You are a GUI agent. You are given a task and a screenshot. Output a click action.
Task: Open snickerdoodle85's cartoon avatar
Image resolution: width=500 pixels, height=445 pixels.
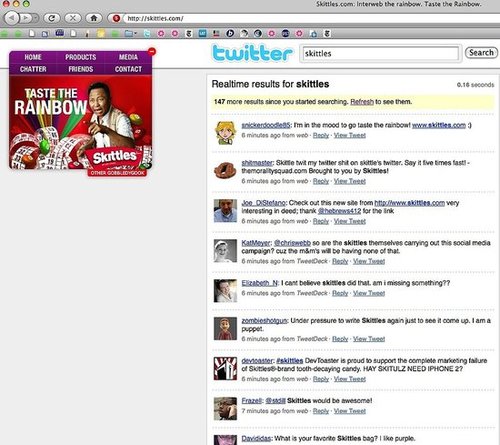tap(225, 133)
